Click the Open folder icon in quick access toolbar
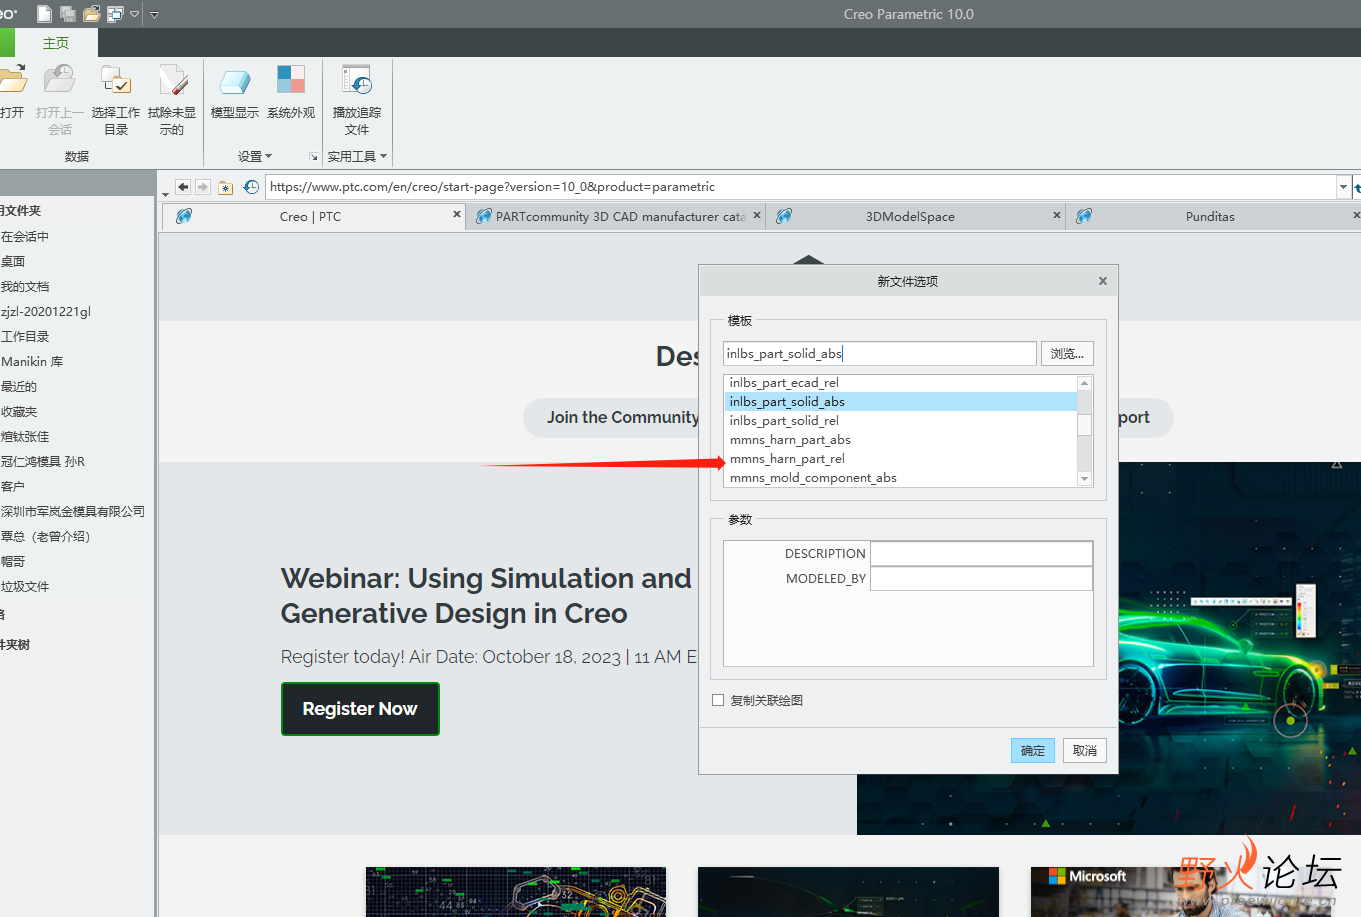 (x=92, y=14)
